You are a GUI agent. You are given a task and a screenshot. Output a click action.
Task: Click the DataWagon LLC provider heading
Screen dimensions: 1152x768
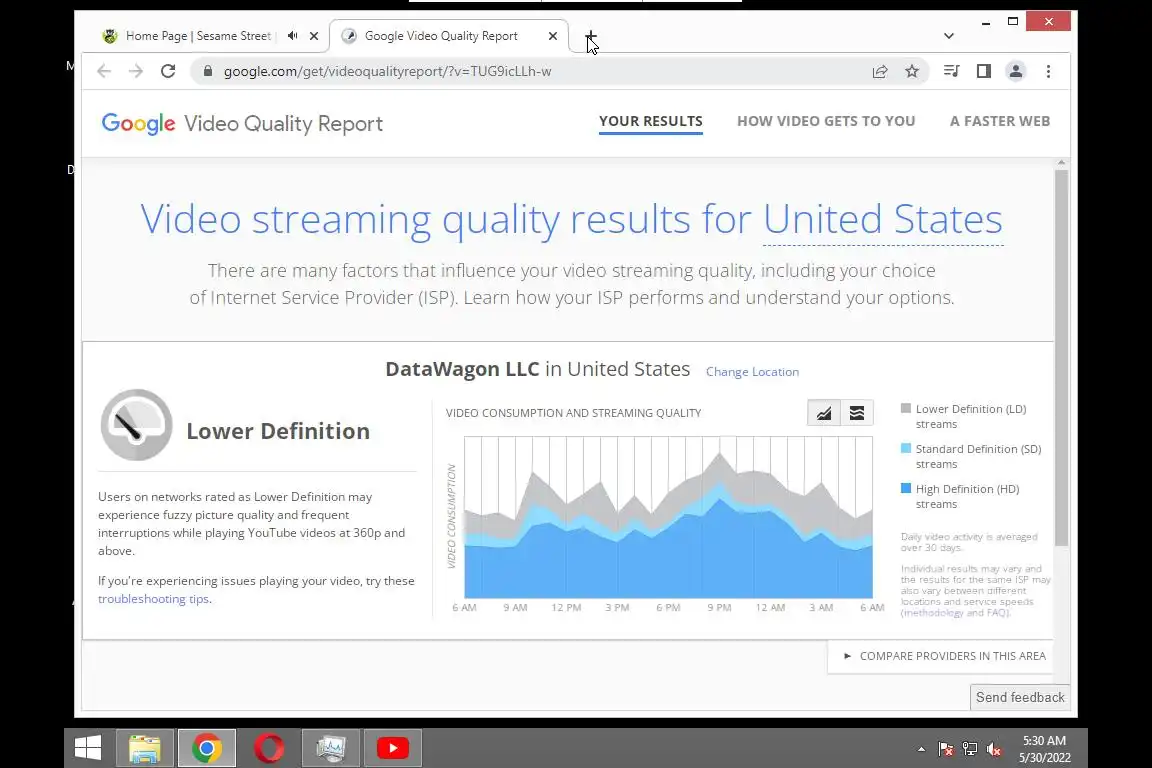(x=462, y=369)
